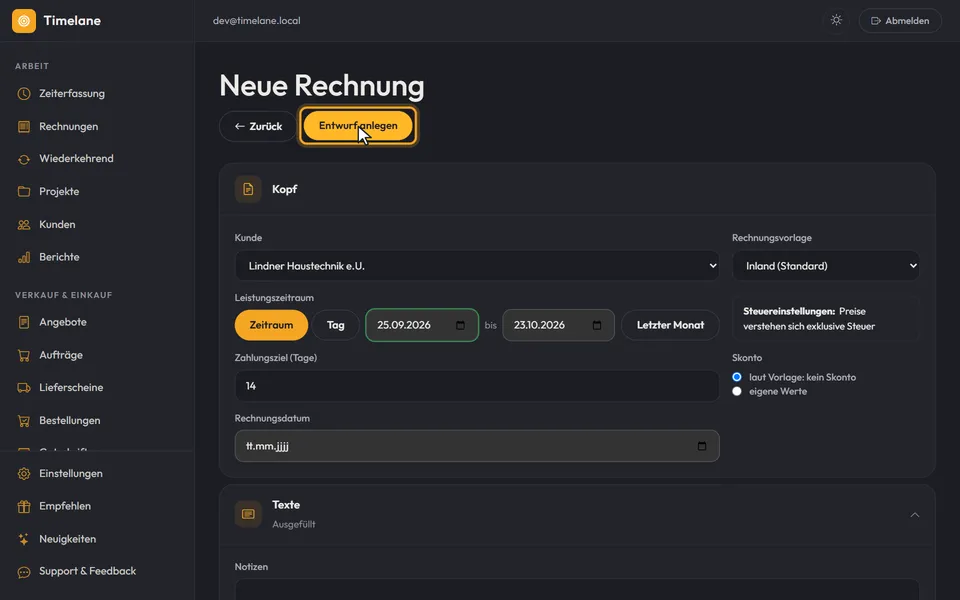Click the chat bubble icon beside Support & Feedback

[x=24, y=572]
